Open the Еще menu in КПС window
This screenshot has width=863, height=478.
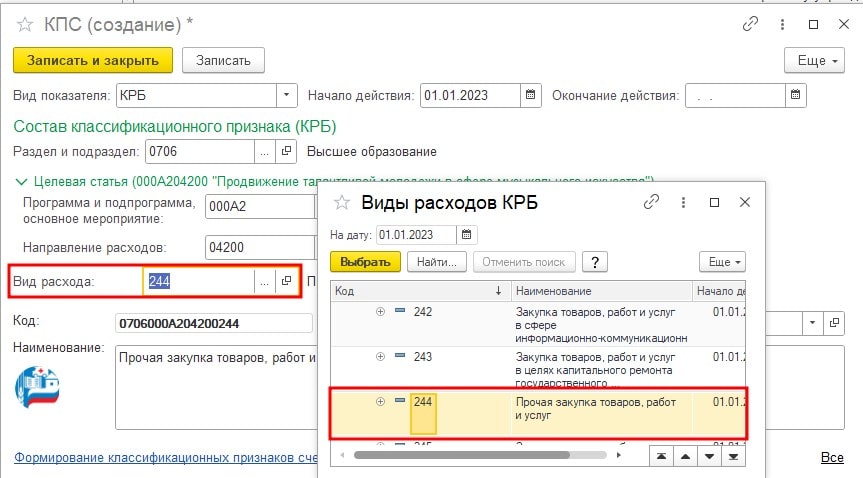tap(818, 60)
